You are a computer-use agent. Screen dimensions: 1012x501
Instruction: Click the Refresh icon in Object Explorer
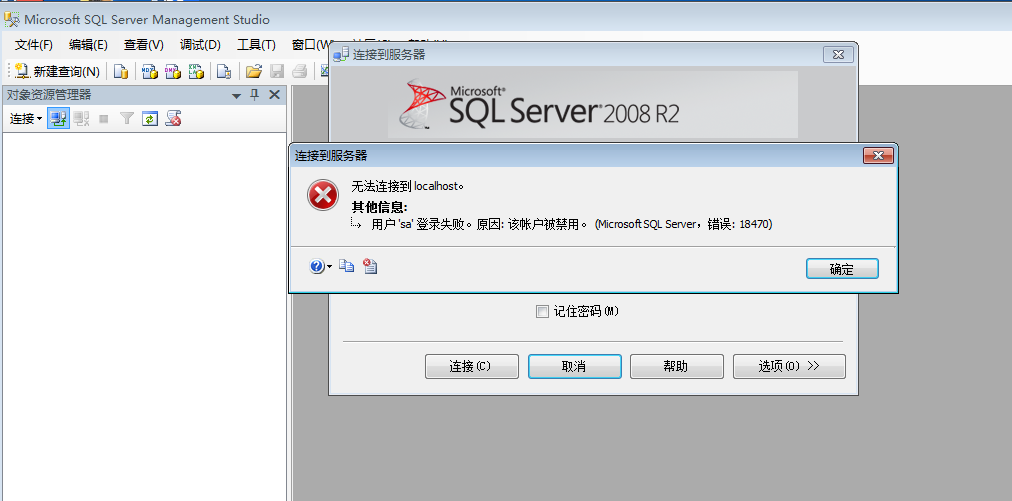point(150,119)
